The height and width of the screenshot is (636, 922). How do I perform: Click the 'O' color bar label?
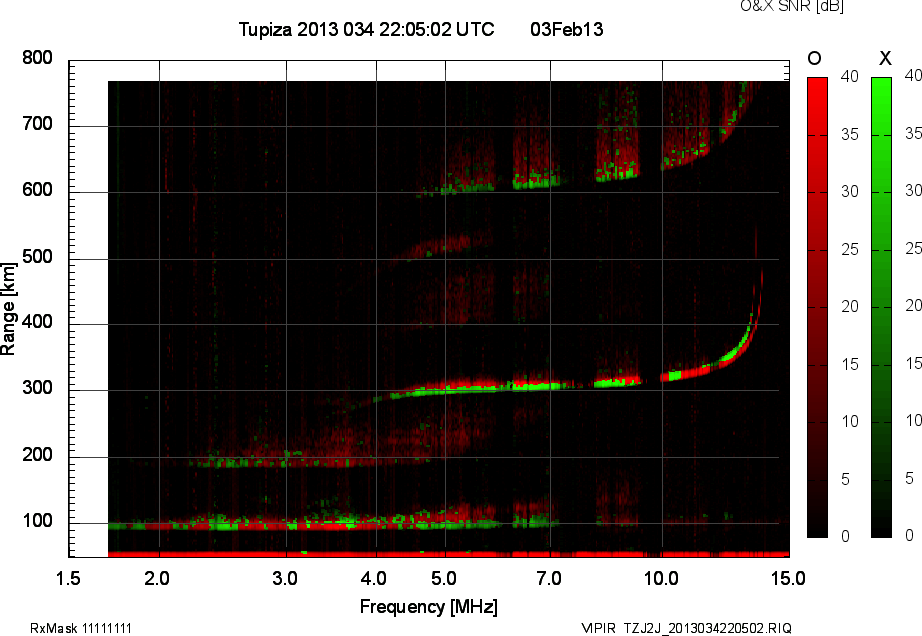pos(814,58)
